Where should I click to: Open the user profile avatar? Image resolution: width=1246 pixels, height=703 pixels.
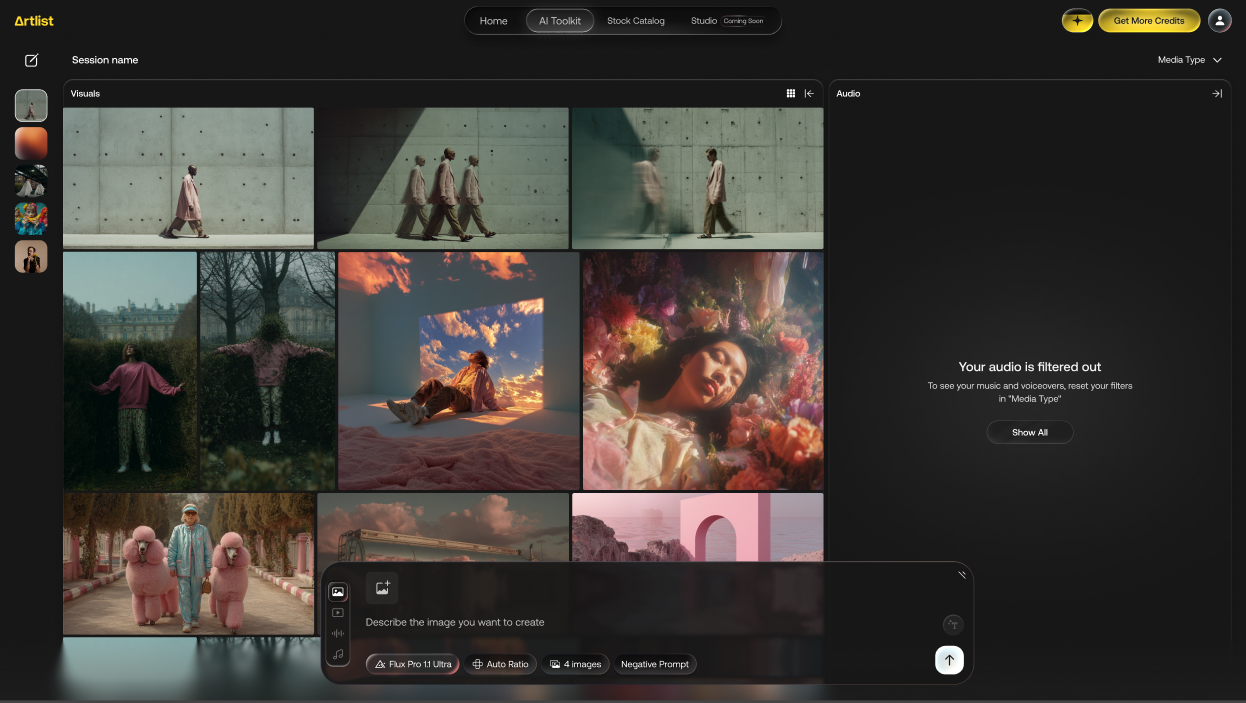click(x=1219, y=20)
